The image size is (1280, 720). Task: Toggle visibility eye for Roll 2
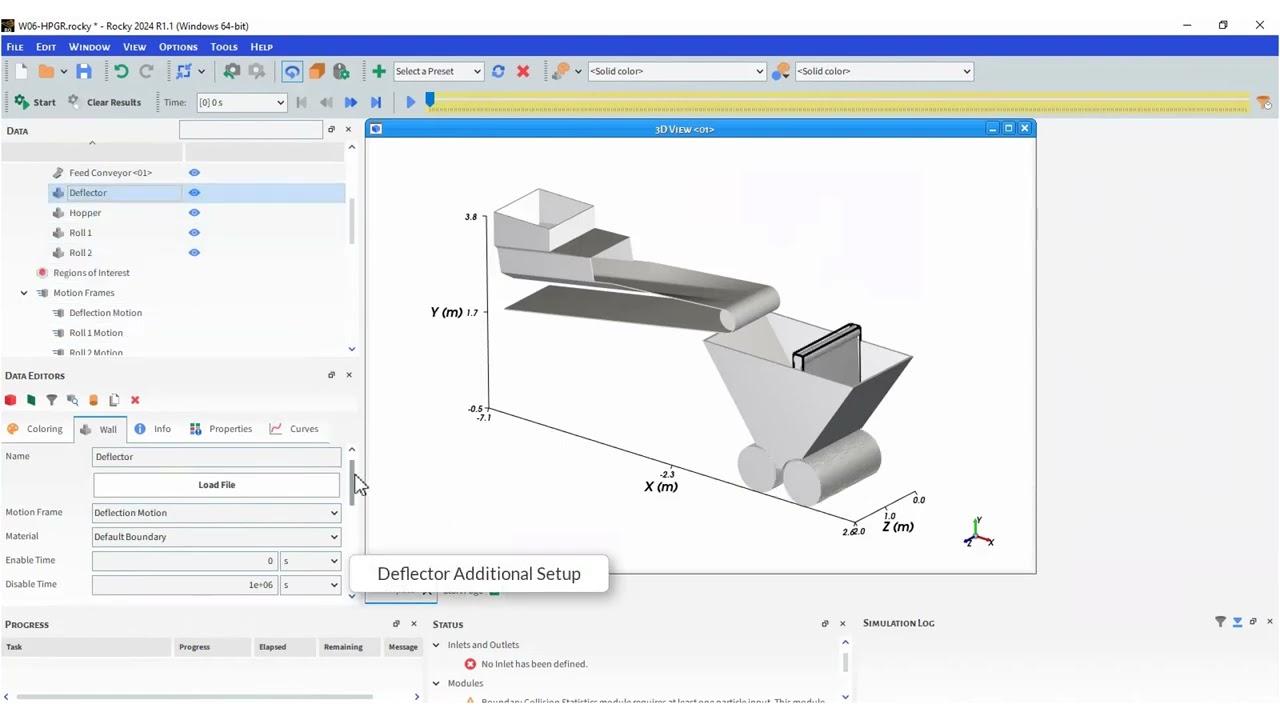pyautogui.click(x=194, y=253)
